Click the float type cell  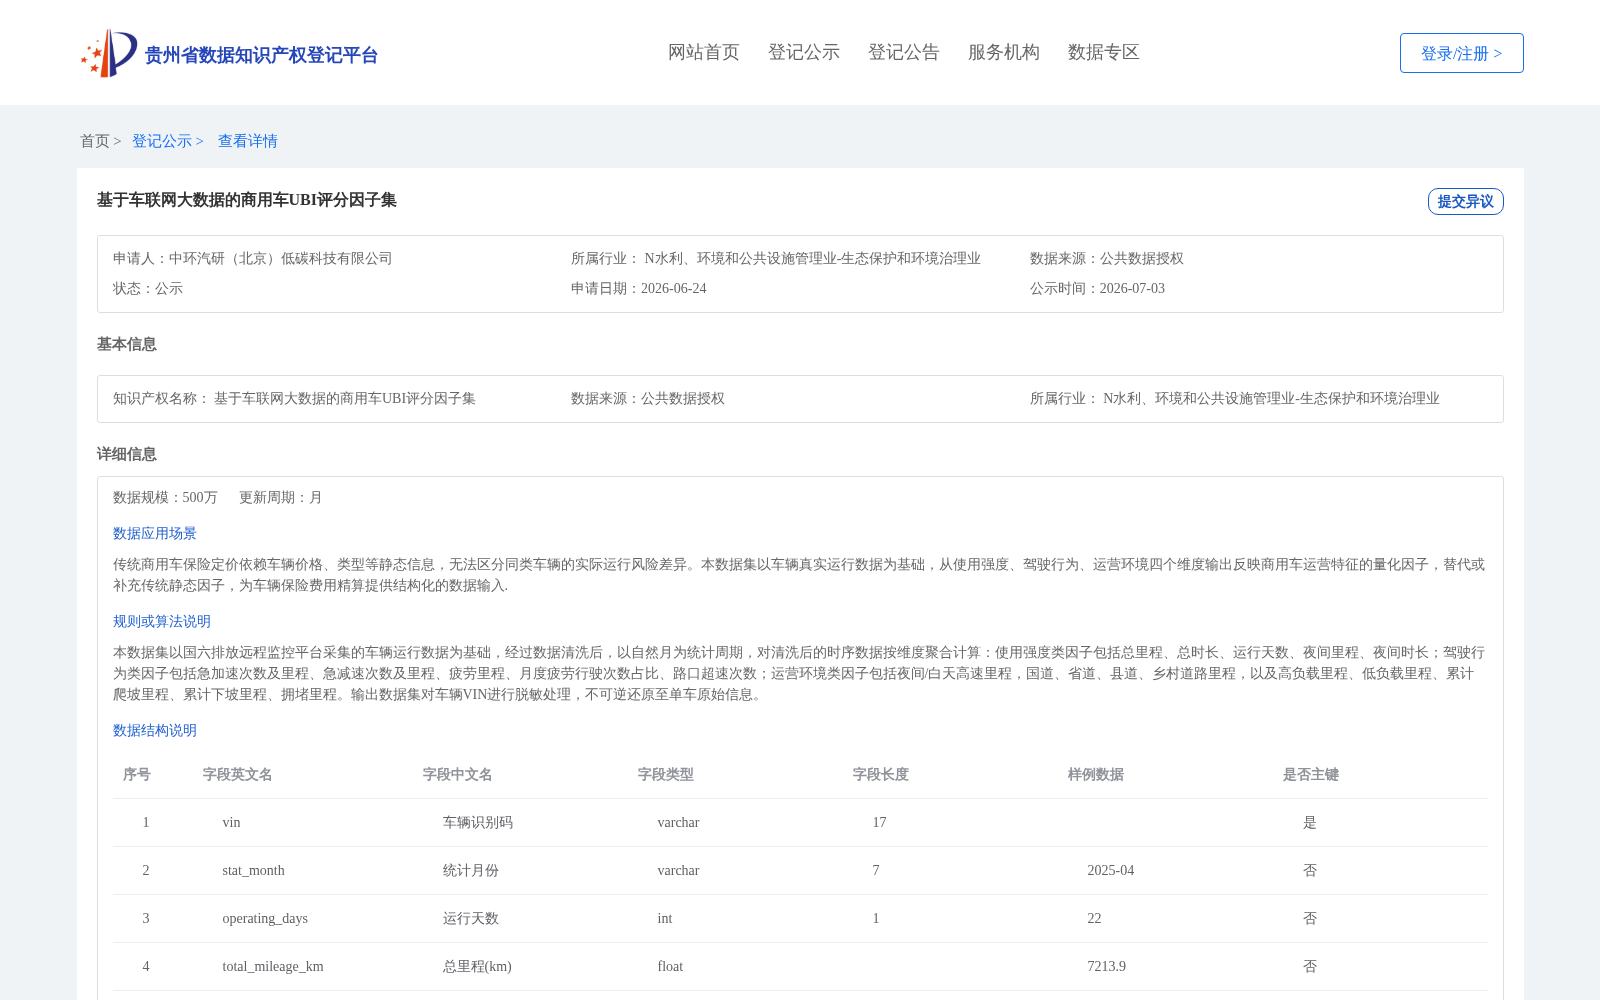(670, 966)
